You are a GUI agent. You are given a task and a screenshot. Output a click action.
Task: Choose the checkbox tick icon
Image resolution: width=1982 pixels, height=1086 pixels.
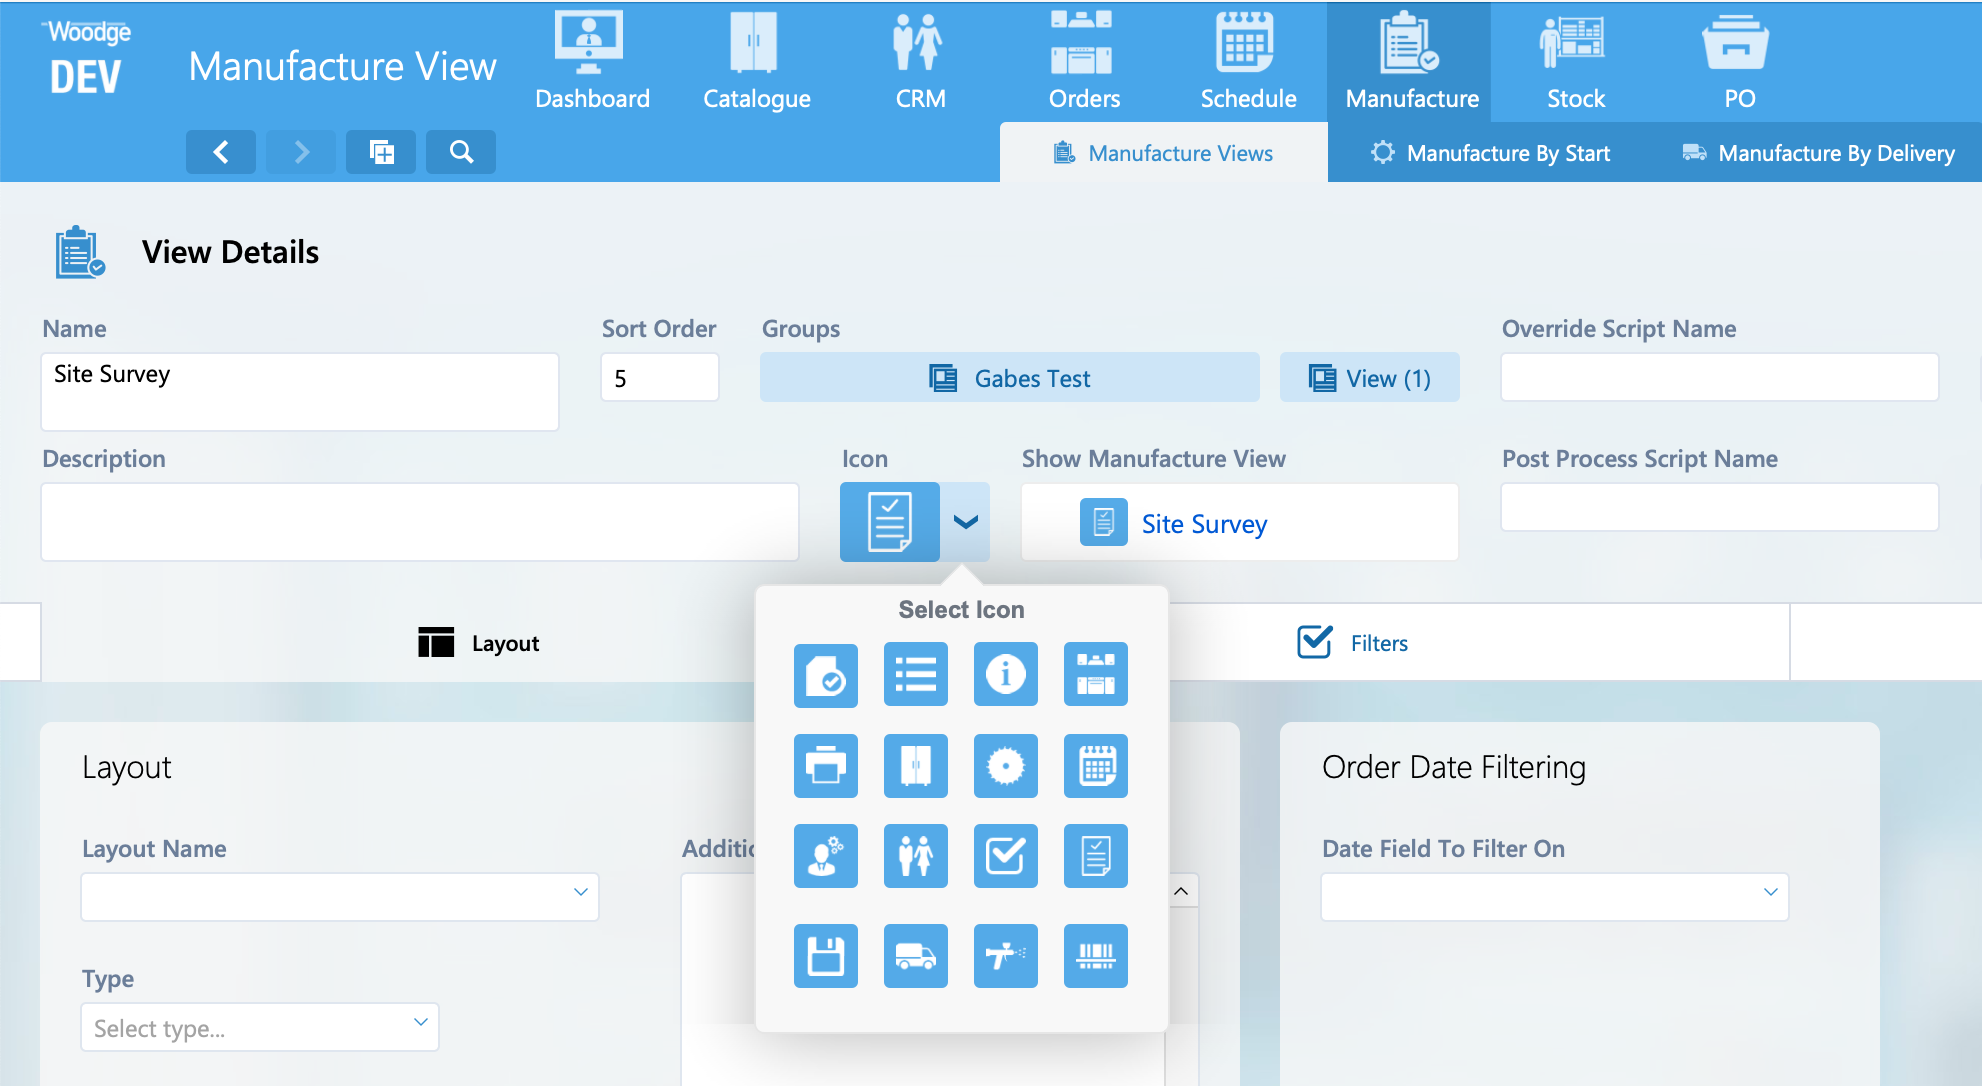pos(1005,856)
